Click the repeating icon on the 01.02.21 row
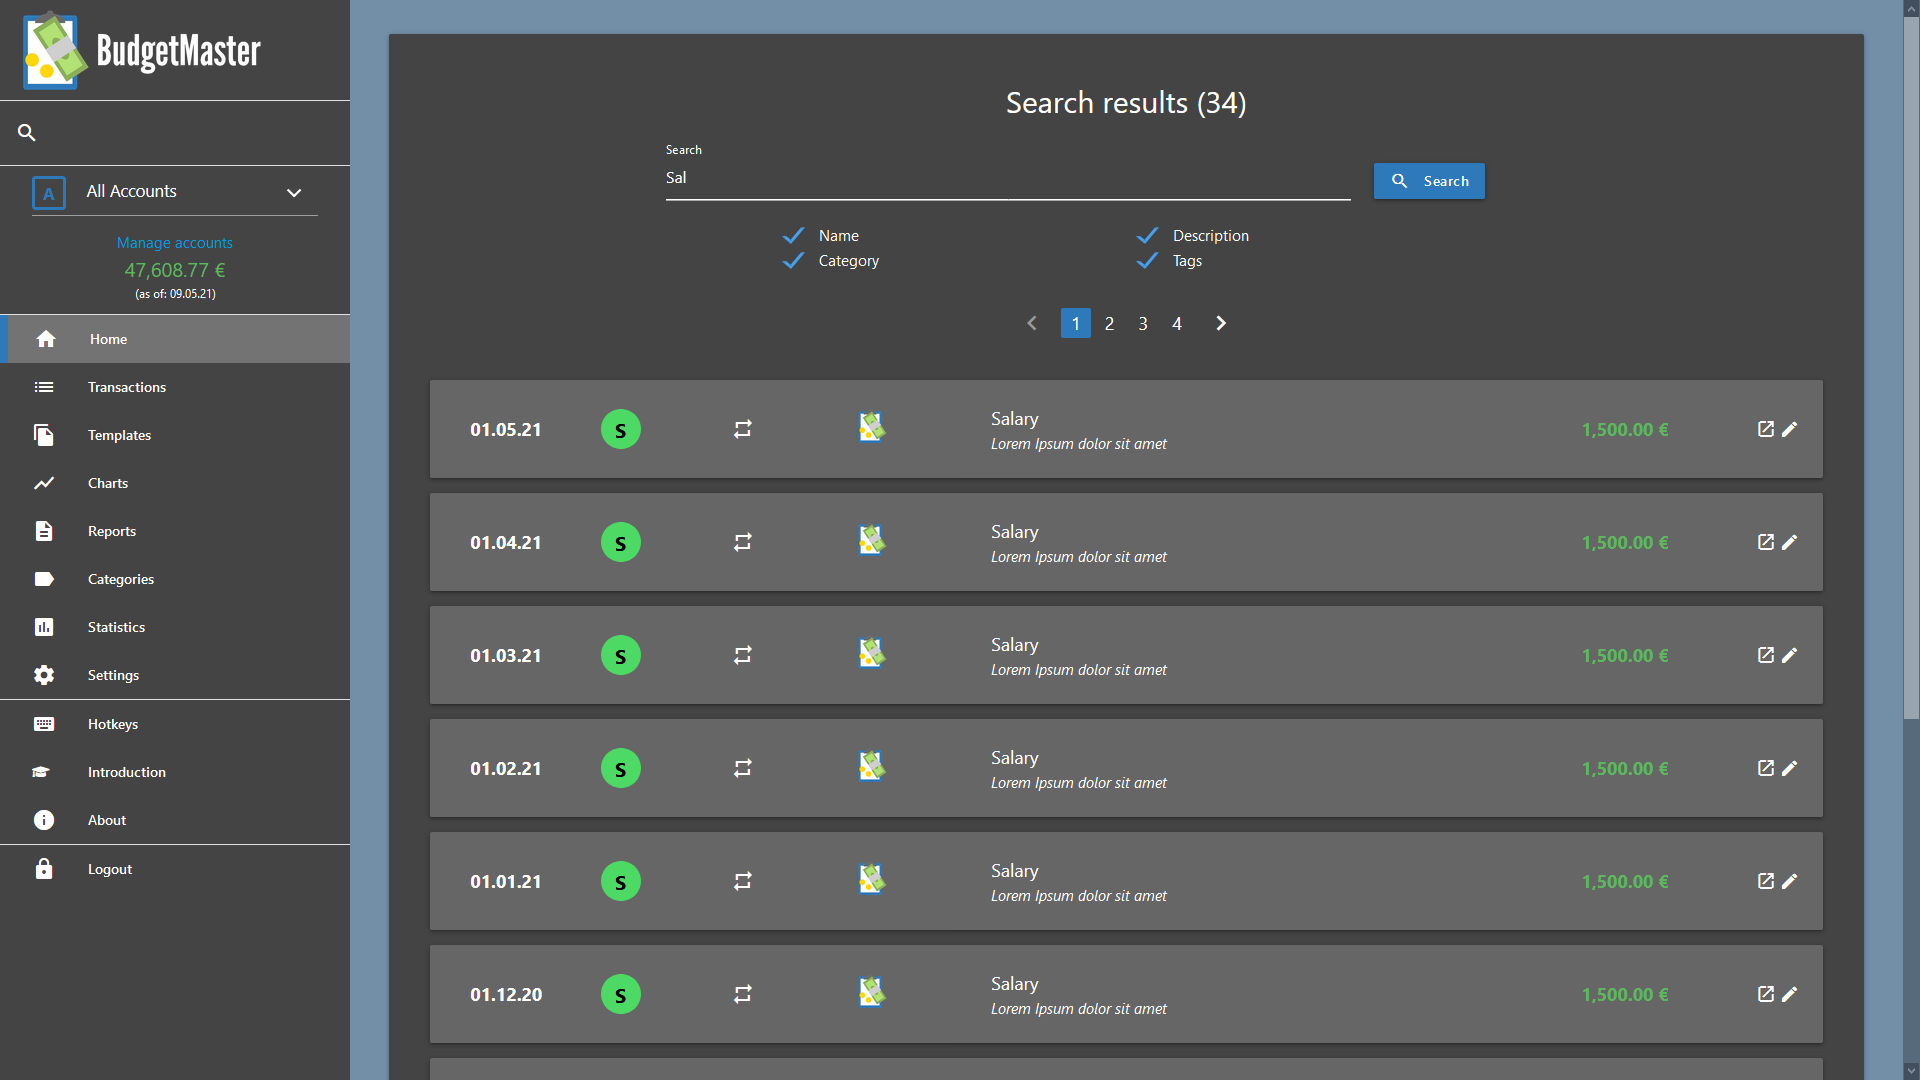 click(x=743, y=768)
